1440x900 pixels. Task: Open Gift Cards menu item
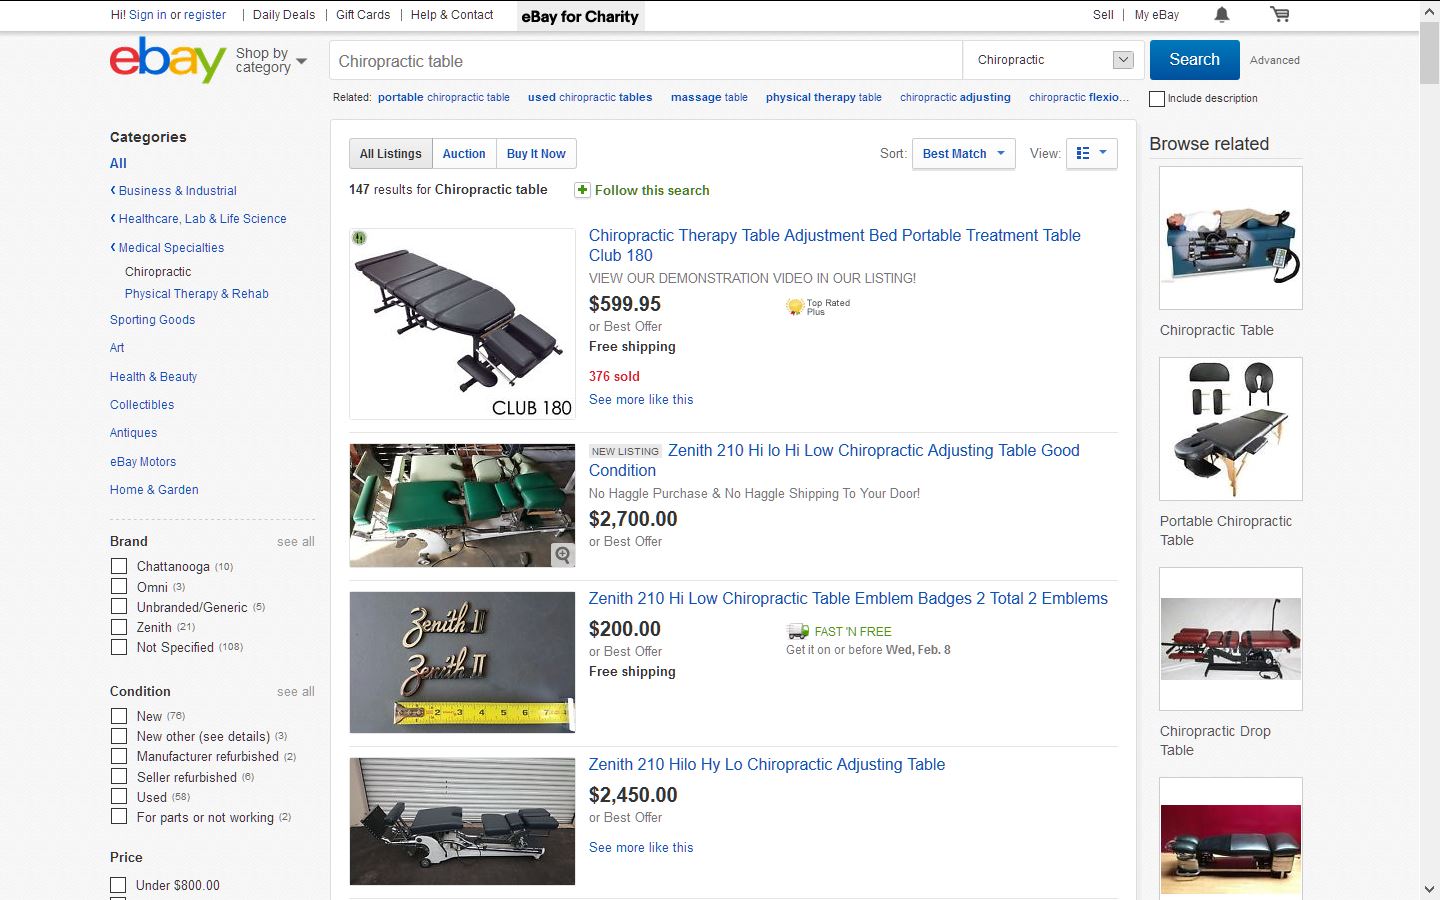point(363,15)
